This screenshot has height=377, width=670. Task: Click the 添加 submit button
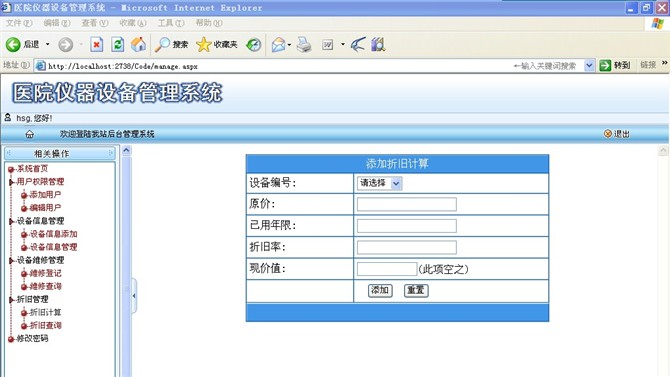[x=380, y=290]
